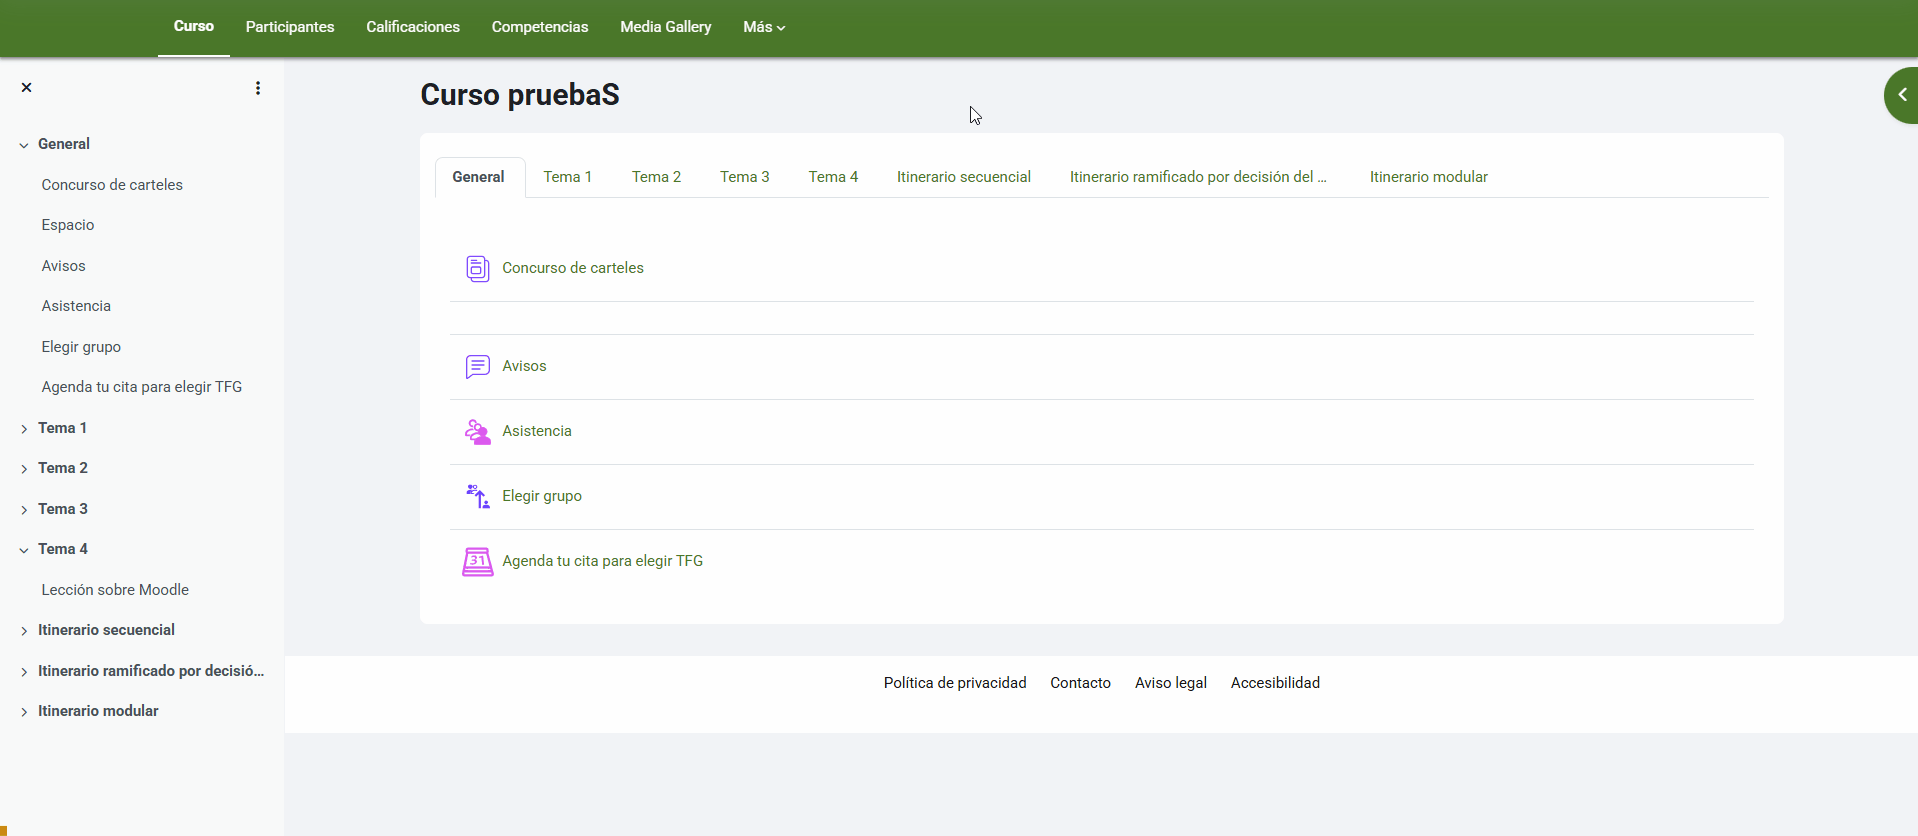Switch to the Tema 2 tab
1918x836 pixels.
coord(656,177)
